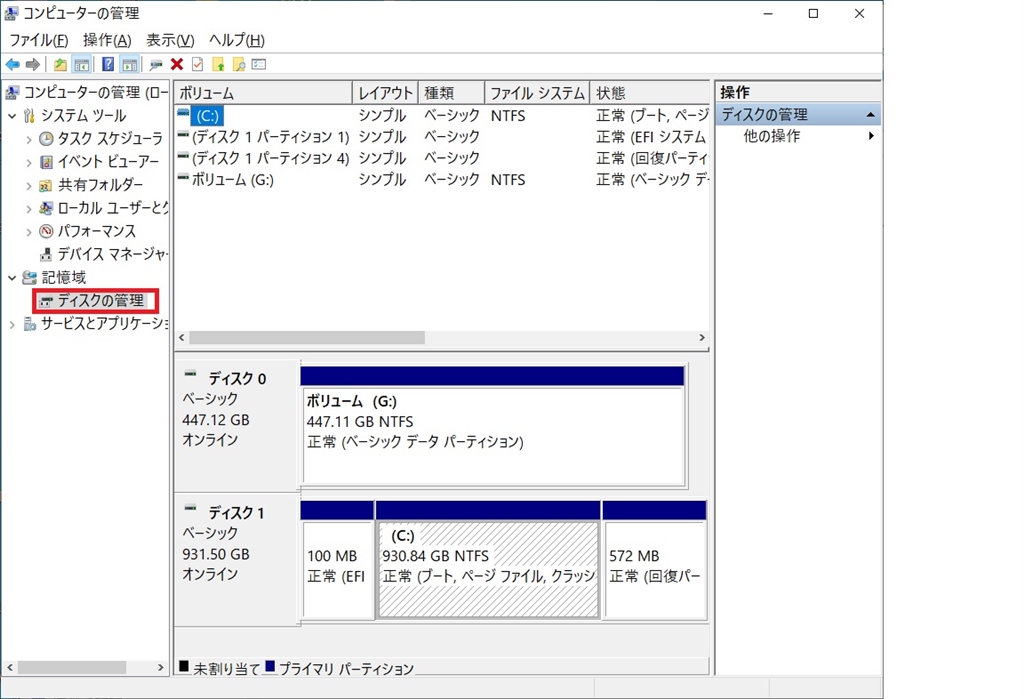
Task: Select the コンピューターの管理 root node
Action: tap(95, 92)
